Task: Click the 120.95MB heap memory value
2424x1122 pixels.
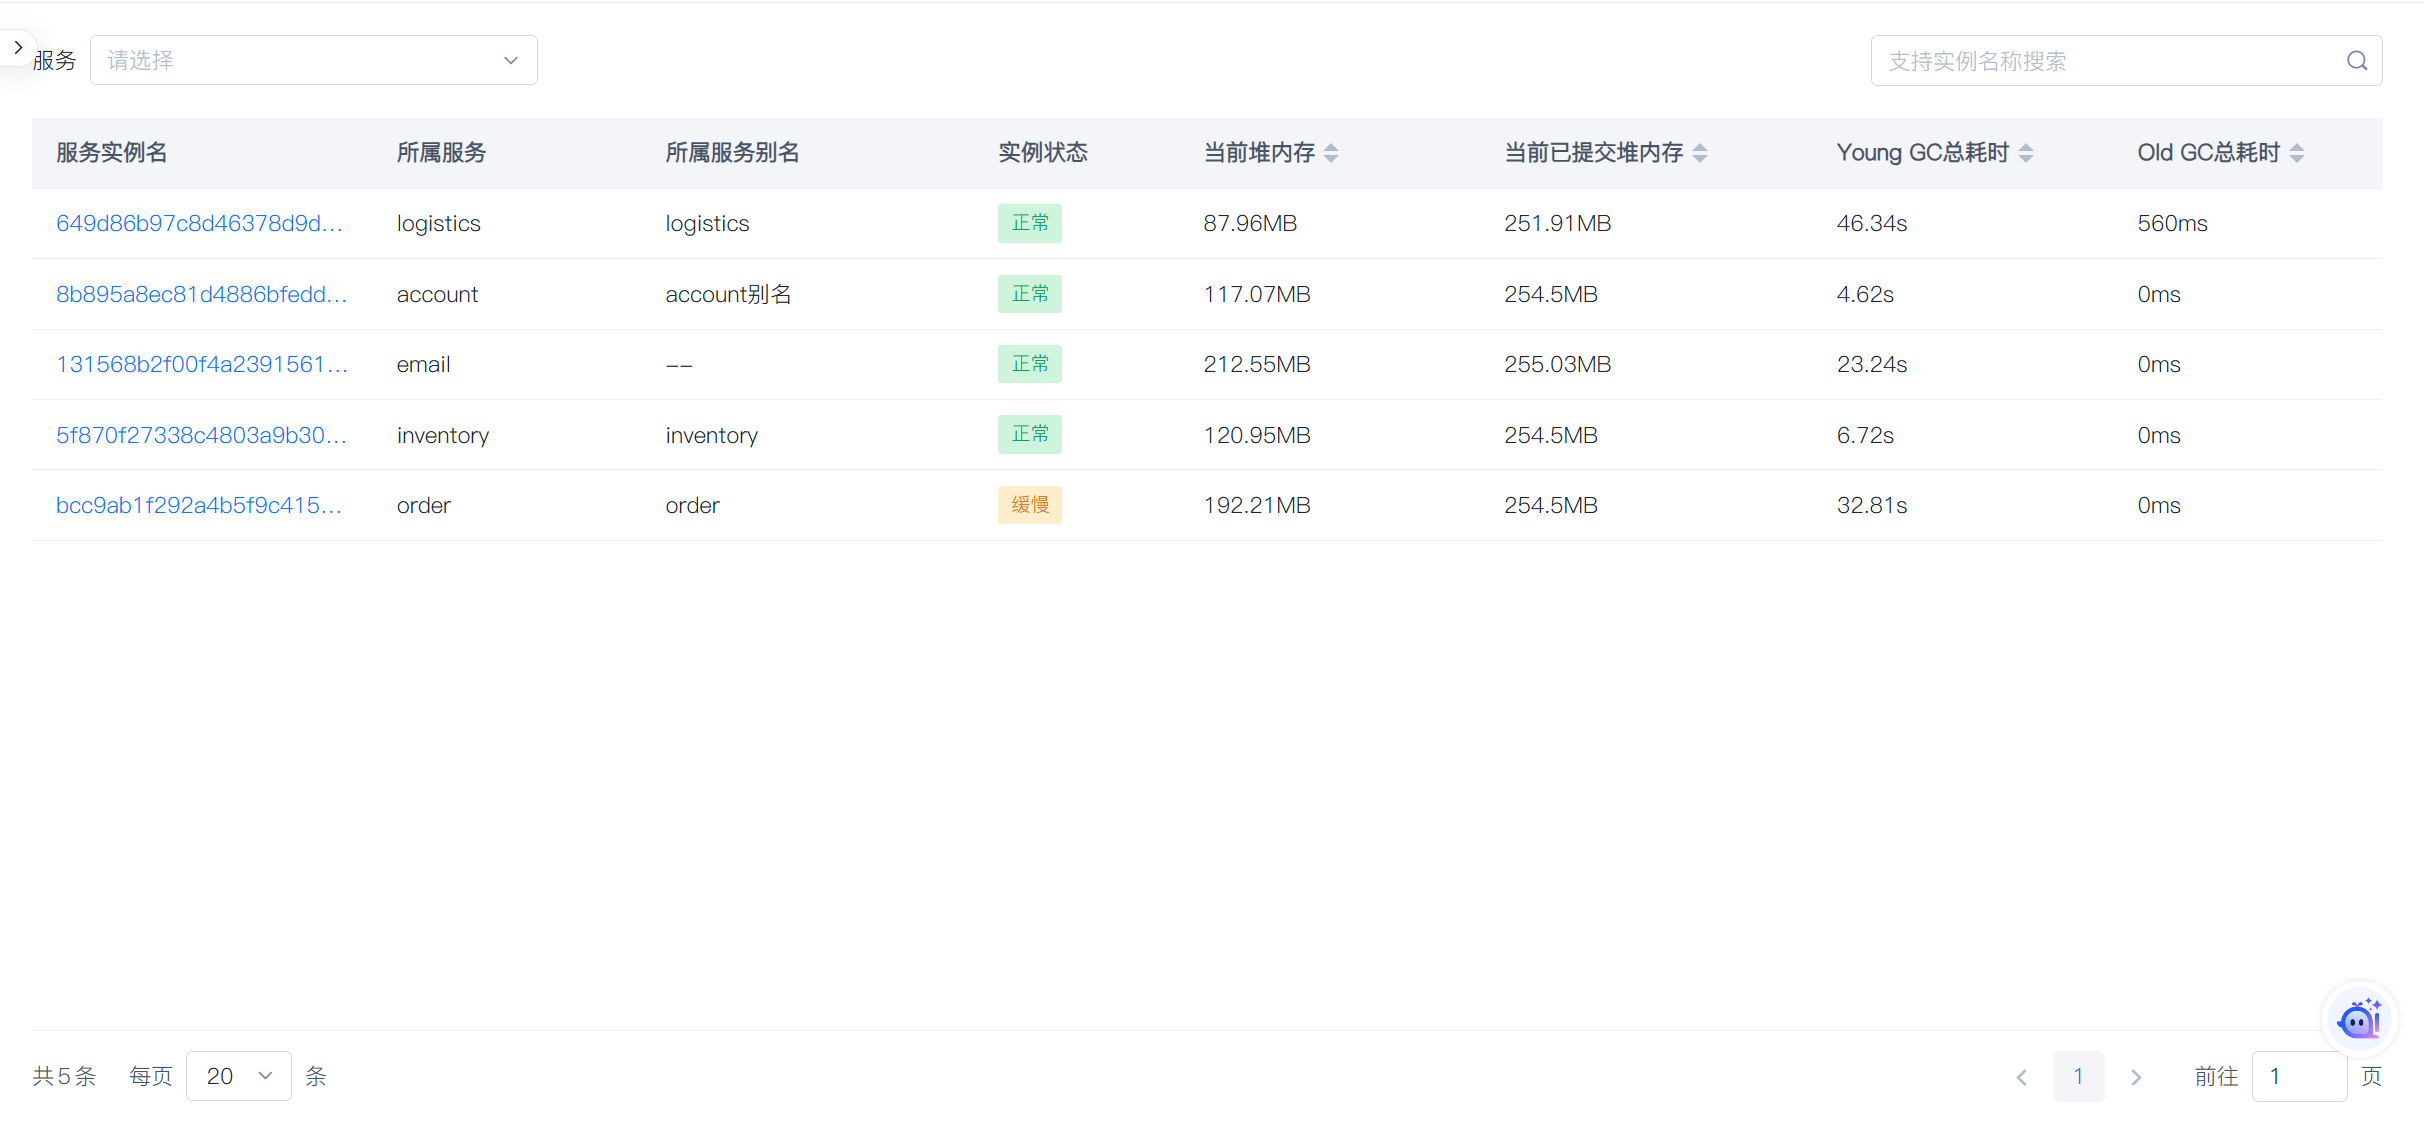Action: (x=1257, y=435)
